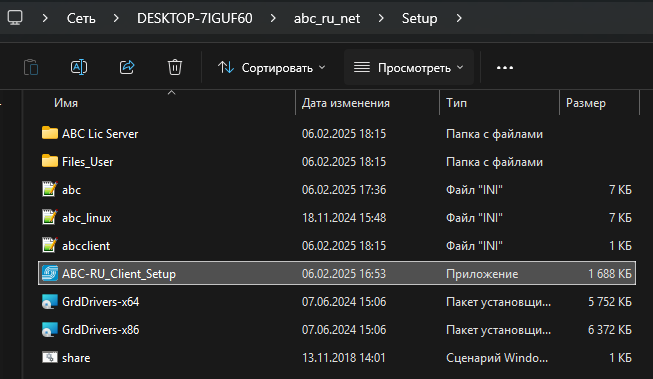Click the Paste clipboard icon

[31, 67]
